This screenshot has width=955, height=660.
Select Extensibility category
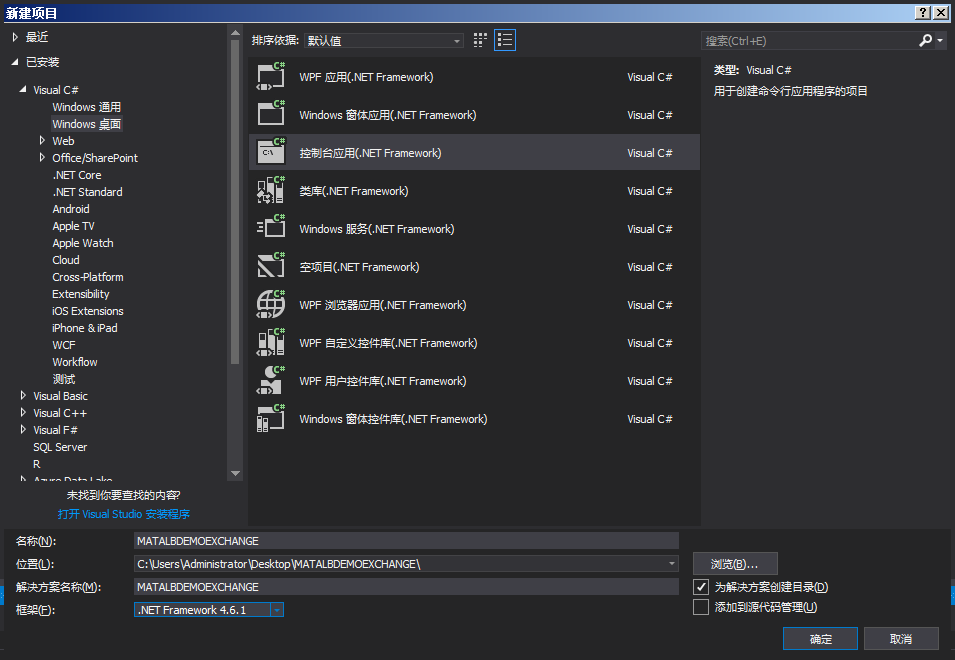point(80,295)
